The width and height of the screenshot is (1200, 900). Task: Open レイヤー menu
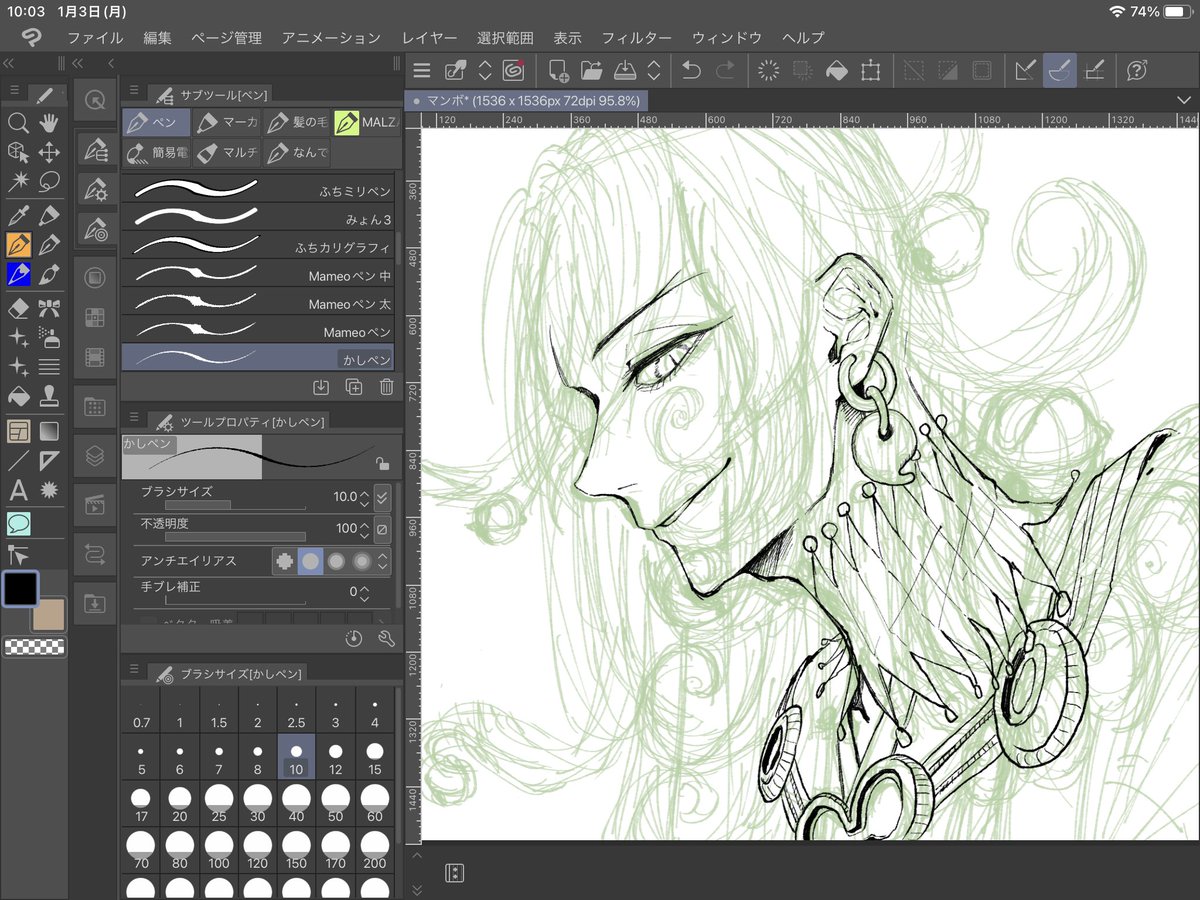pyautogui.click(x=429, y=38)
